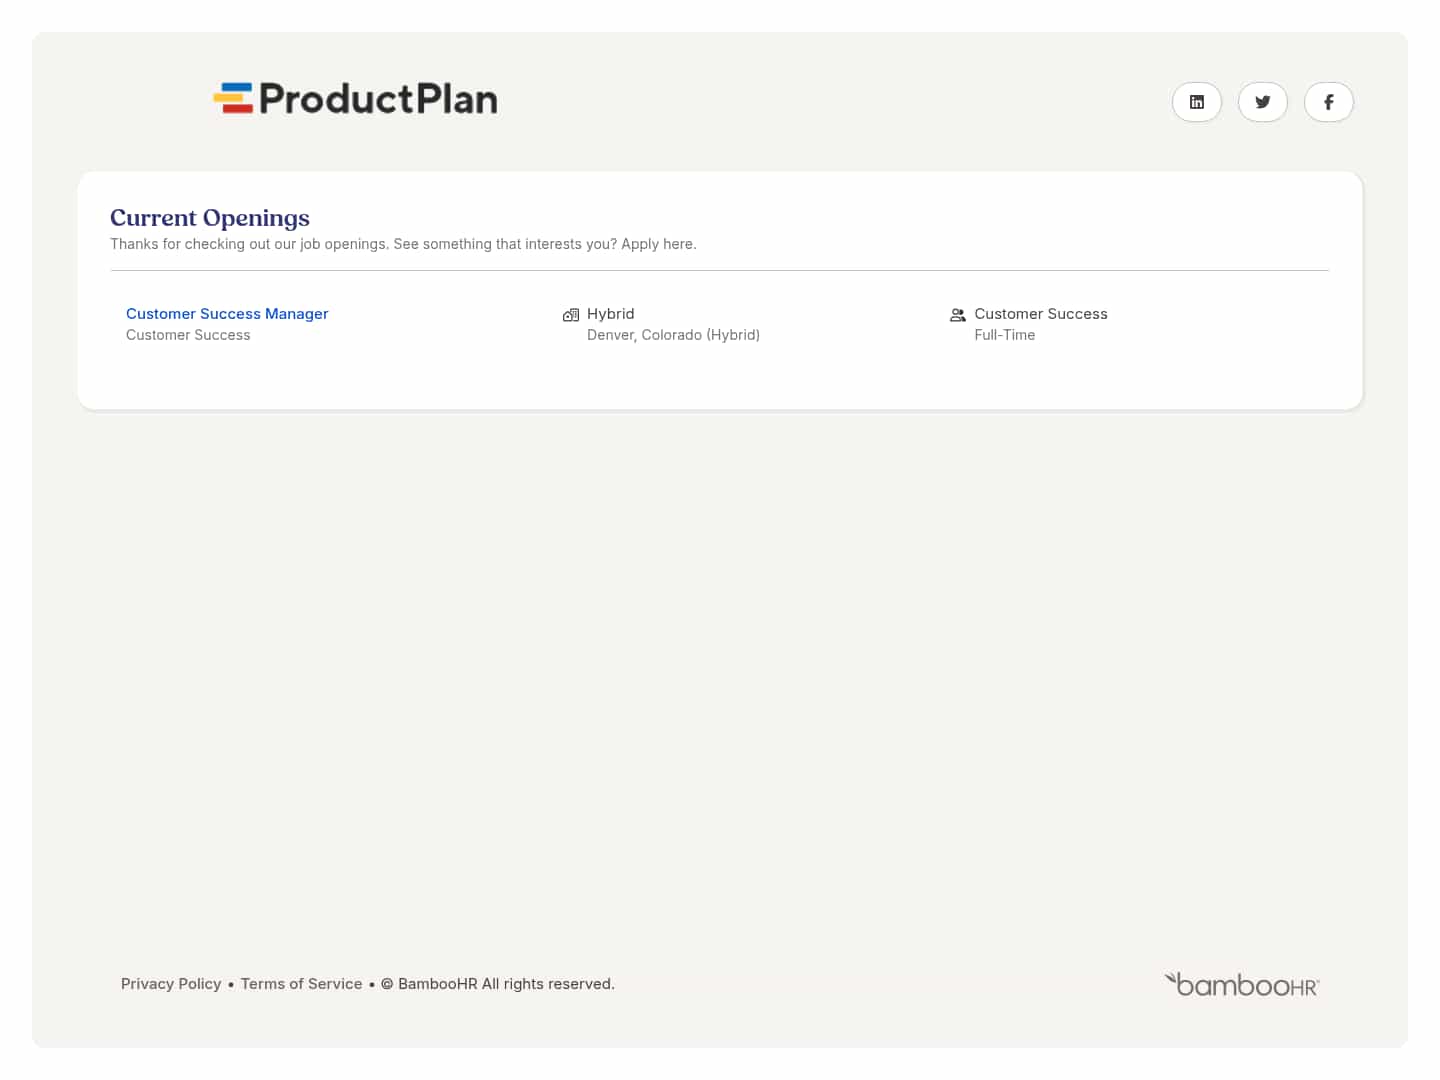Open ProductPlan's LinkedIn page

(x=1196, y=101)
